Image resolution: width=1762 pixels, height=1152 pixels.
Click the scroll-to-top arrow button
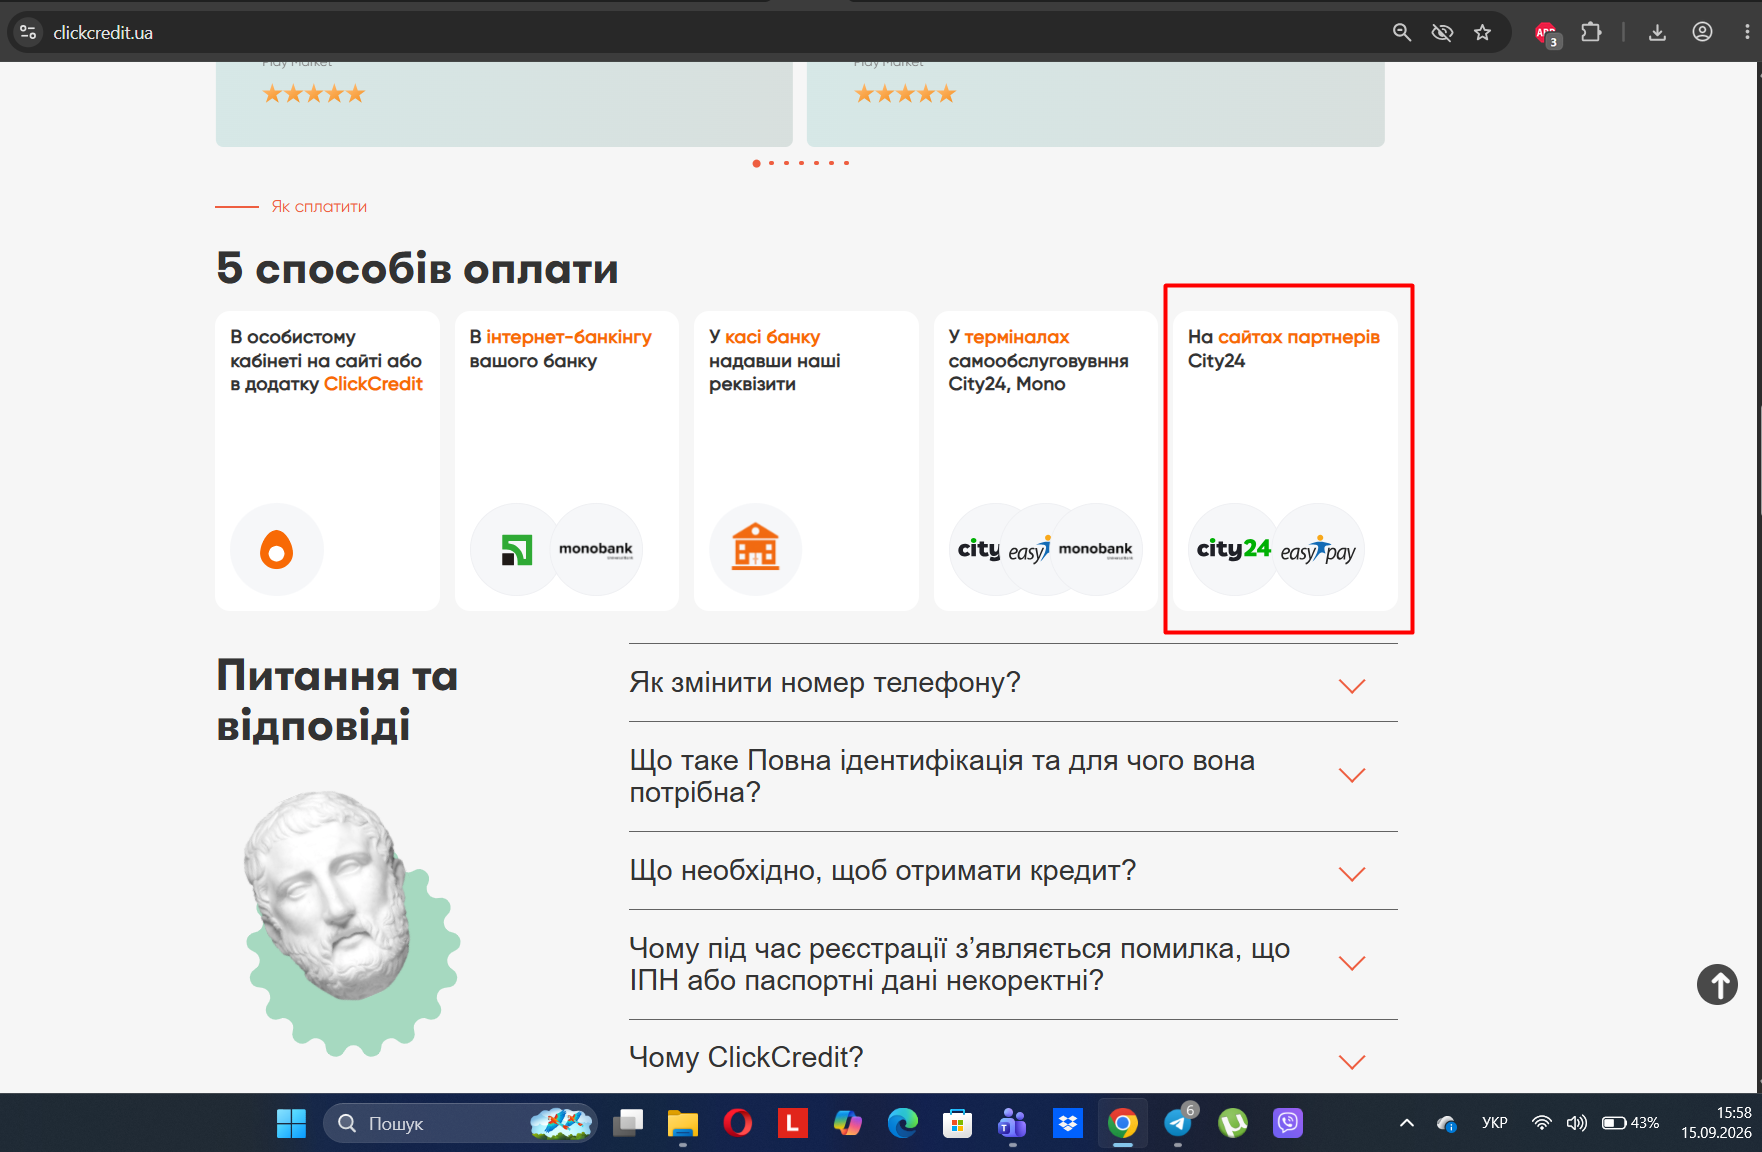pos(1717,985)
